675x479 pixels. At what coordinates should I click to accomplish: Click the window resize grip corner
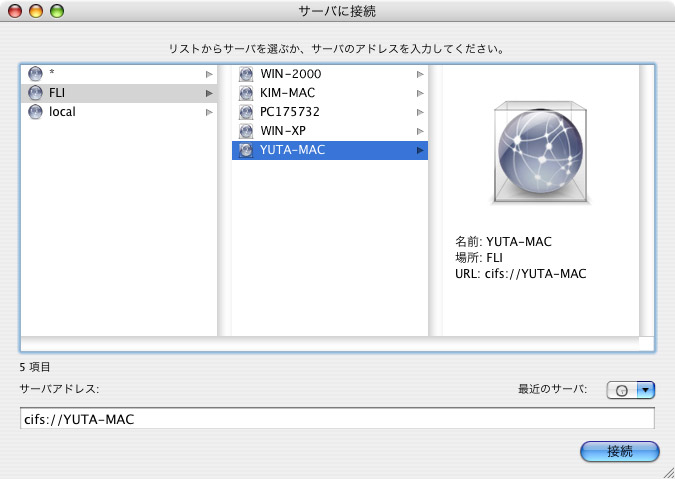click(x=668, y=472)
